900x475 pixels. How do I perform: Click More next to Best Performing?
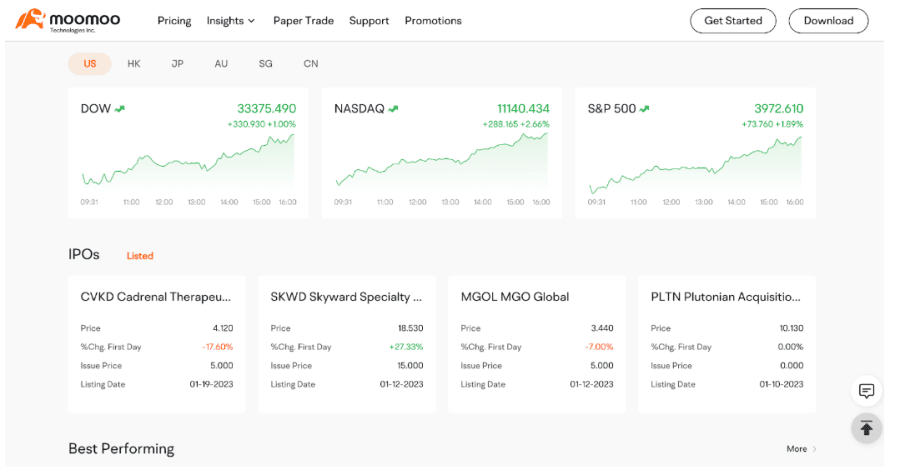(801, 449)
